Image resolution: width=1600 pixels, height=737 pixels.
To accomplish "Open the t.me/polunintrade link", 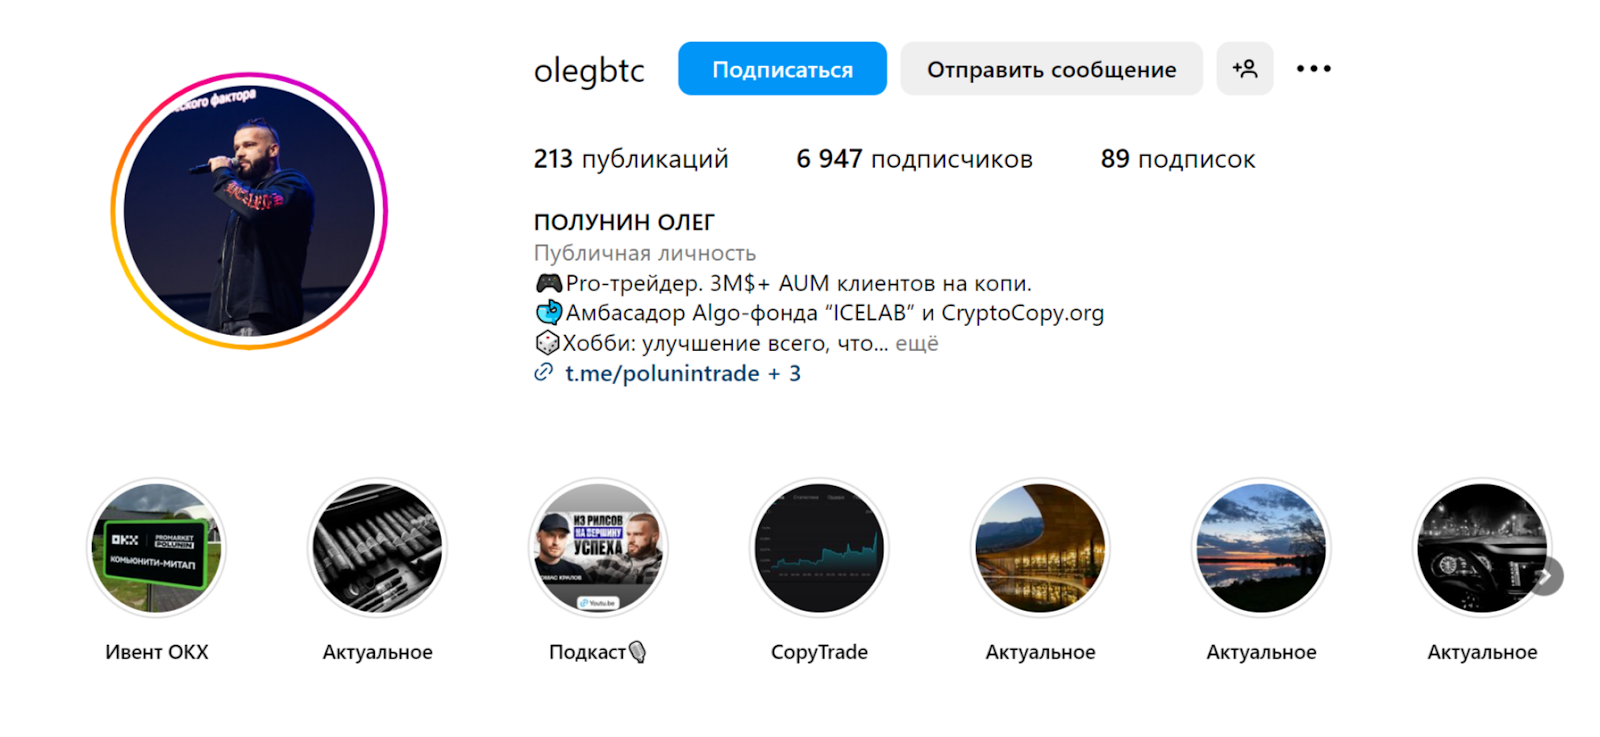I will [662, 373].
